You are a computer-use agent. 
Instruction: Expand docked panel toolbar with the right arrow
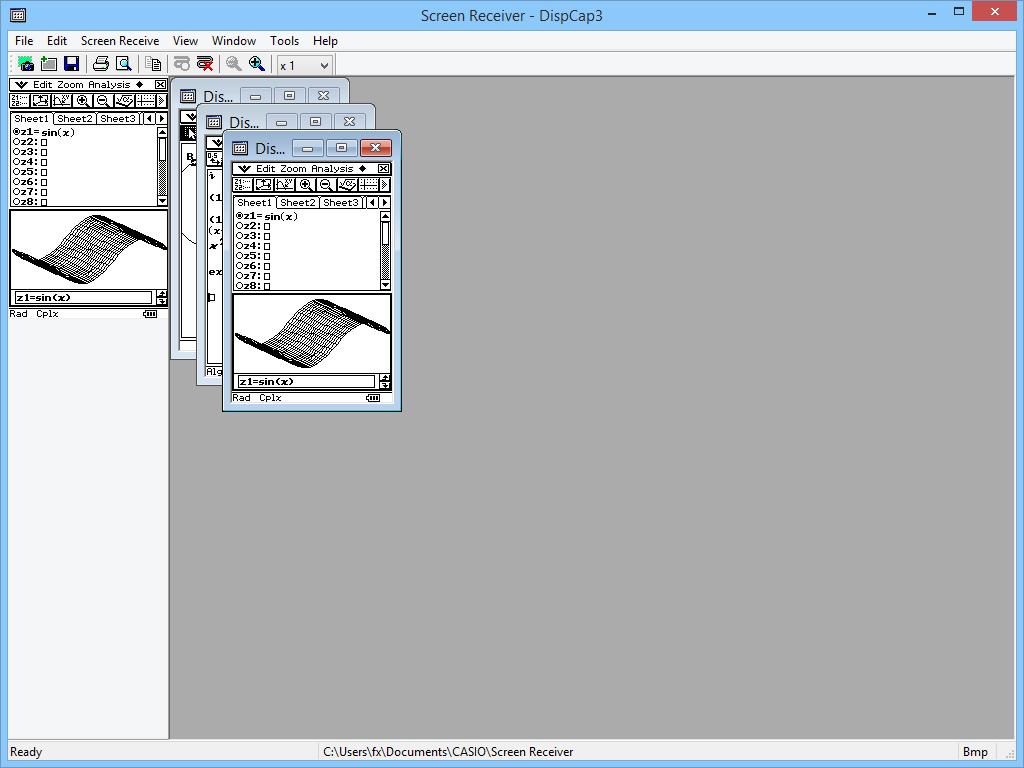click(x=161, y=101)
